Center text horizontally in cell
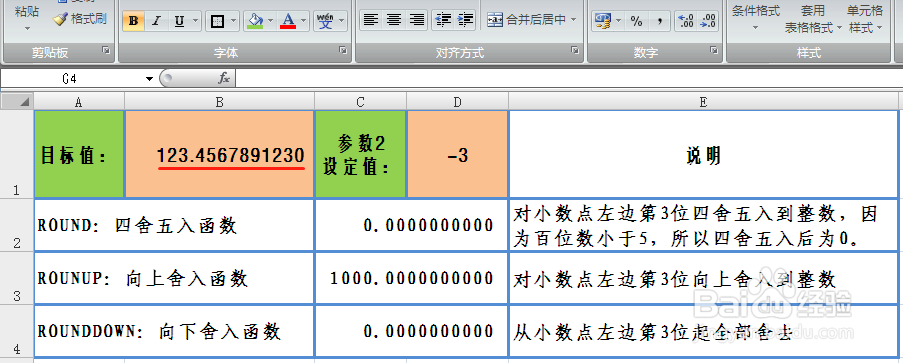This screenshot has width=903, height=363. [x=394, y=21]
